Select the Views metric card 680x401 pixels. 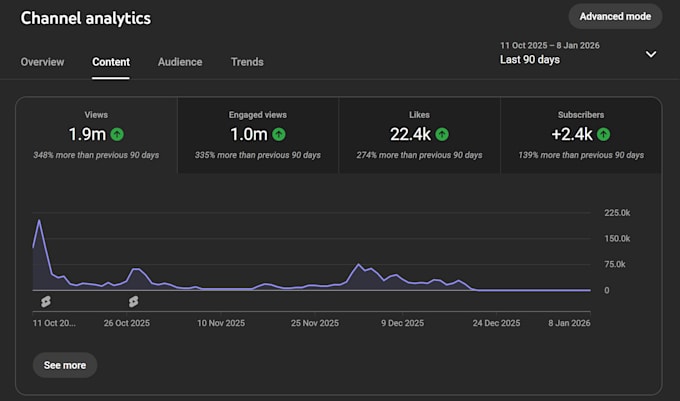point(96,135)
